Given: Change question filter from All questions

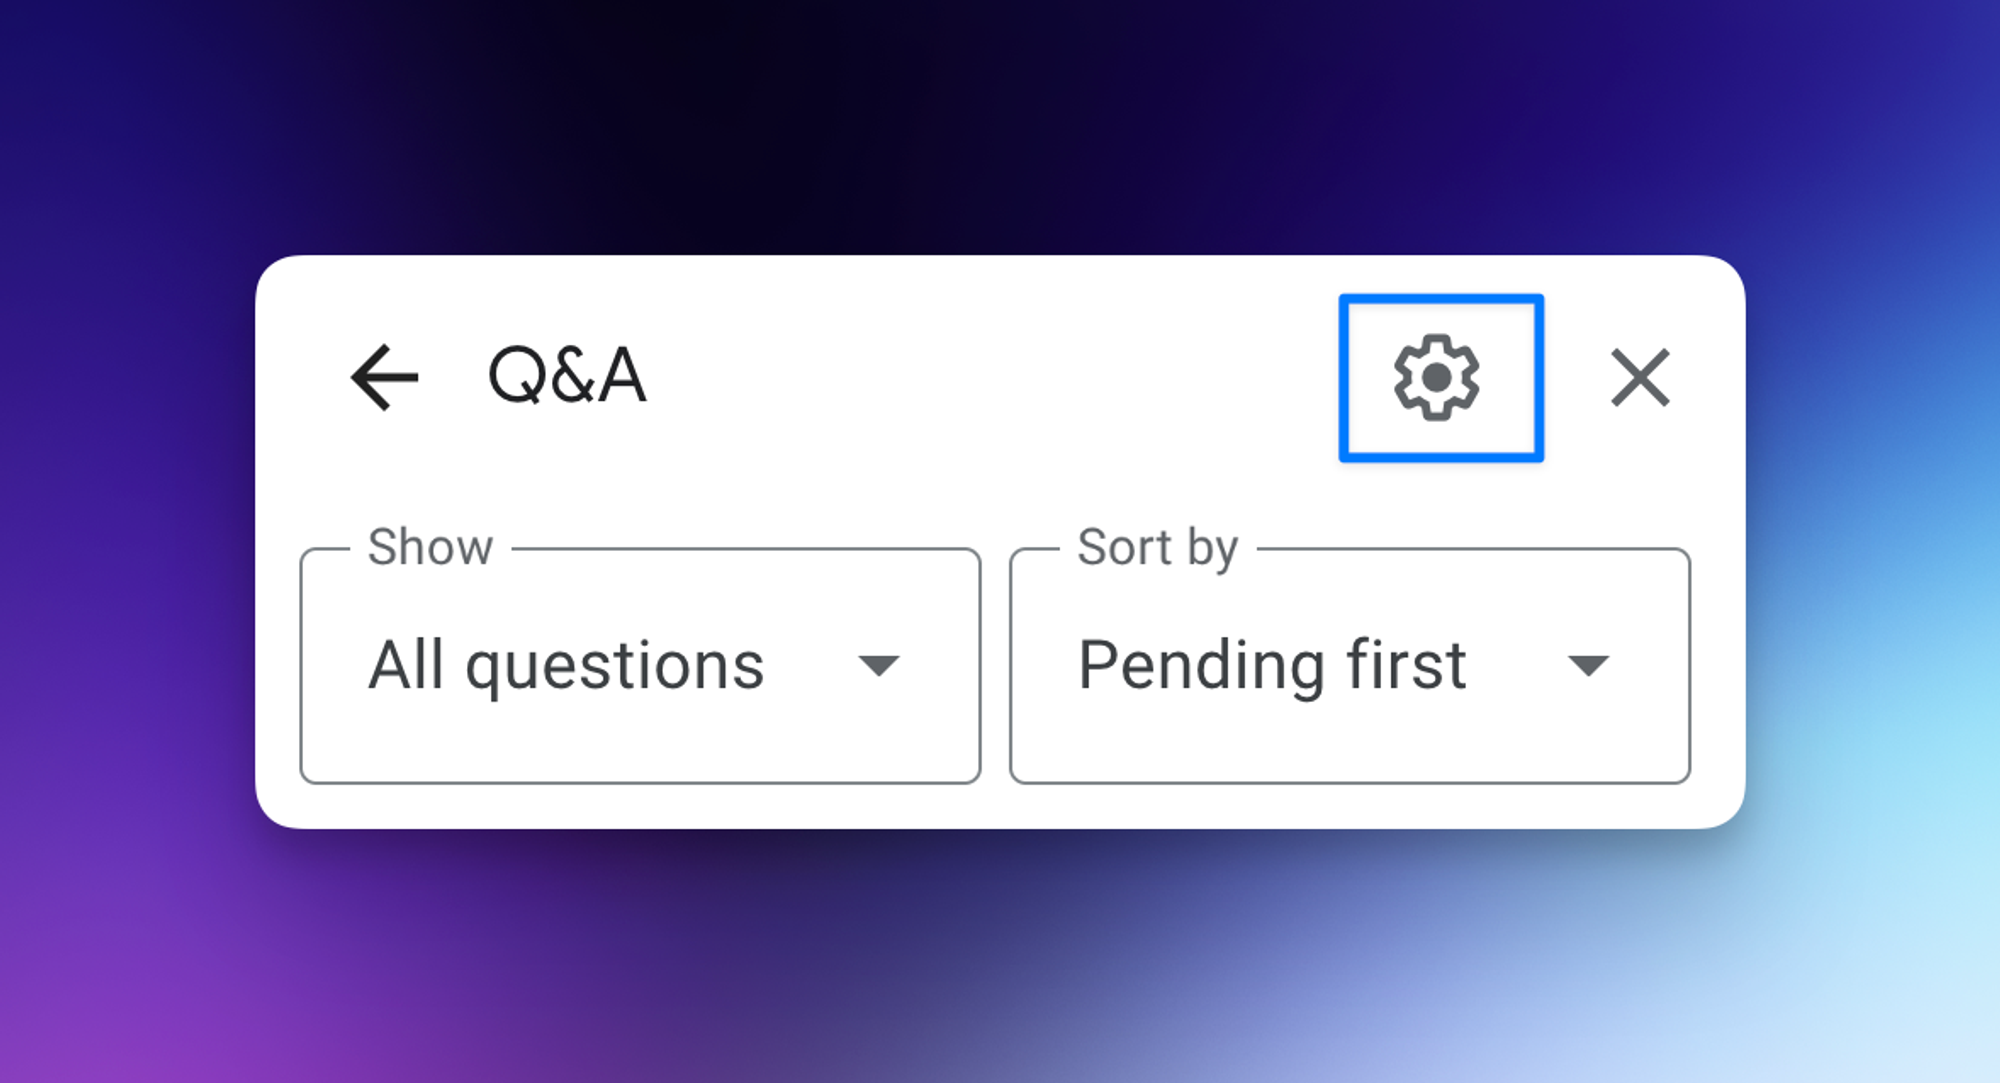Looking at the screenshot, I should pos(640,665).
